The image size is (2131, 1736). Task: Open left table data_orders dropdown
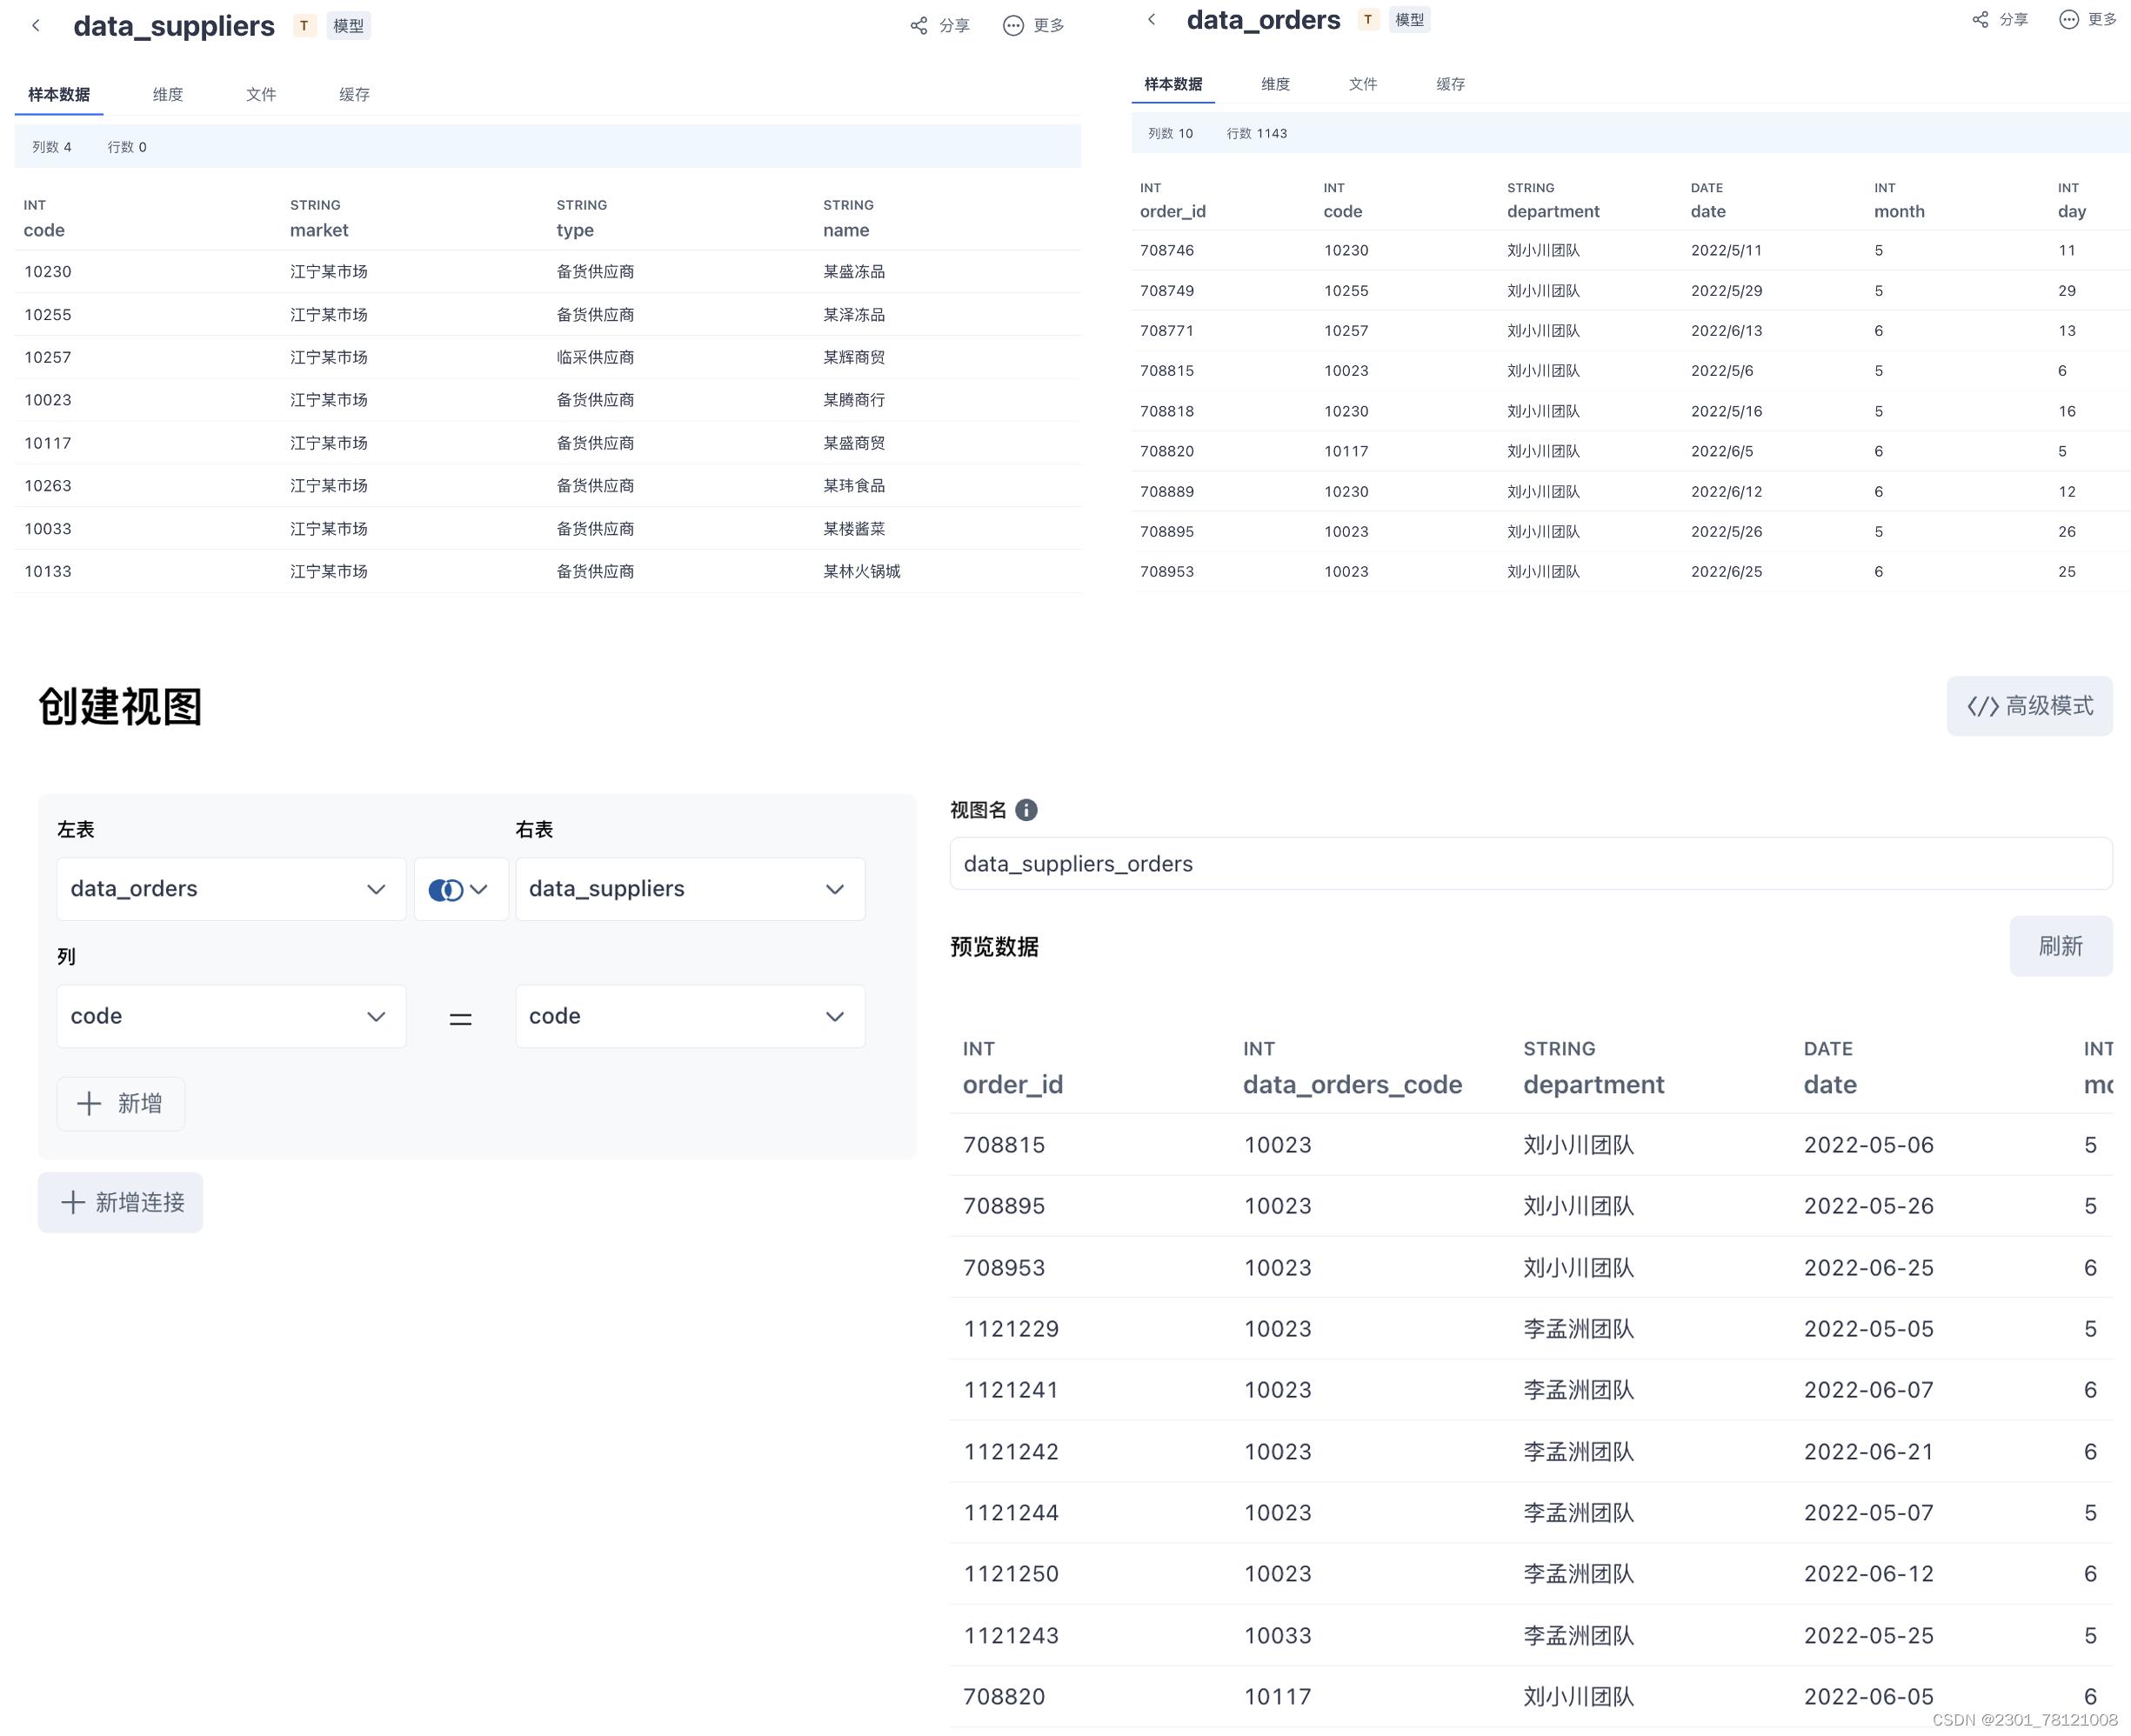point(231,889)
